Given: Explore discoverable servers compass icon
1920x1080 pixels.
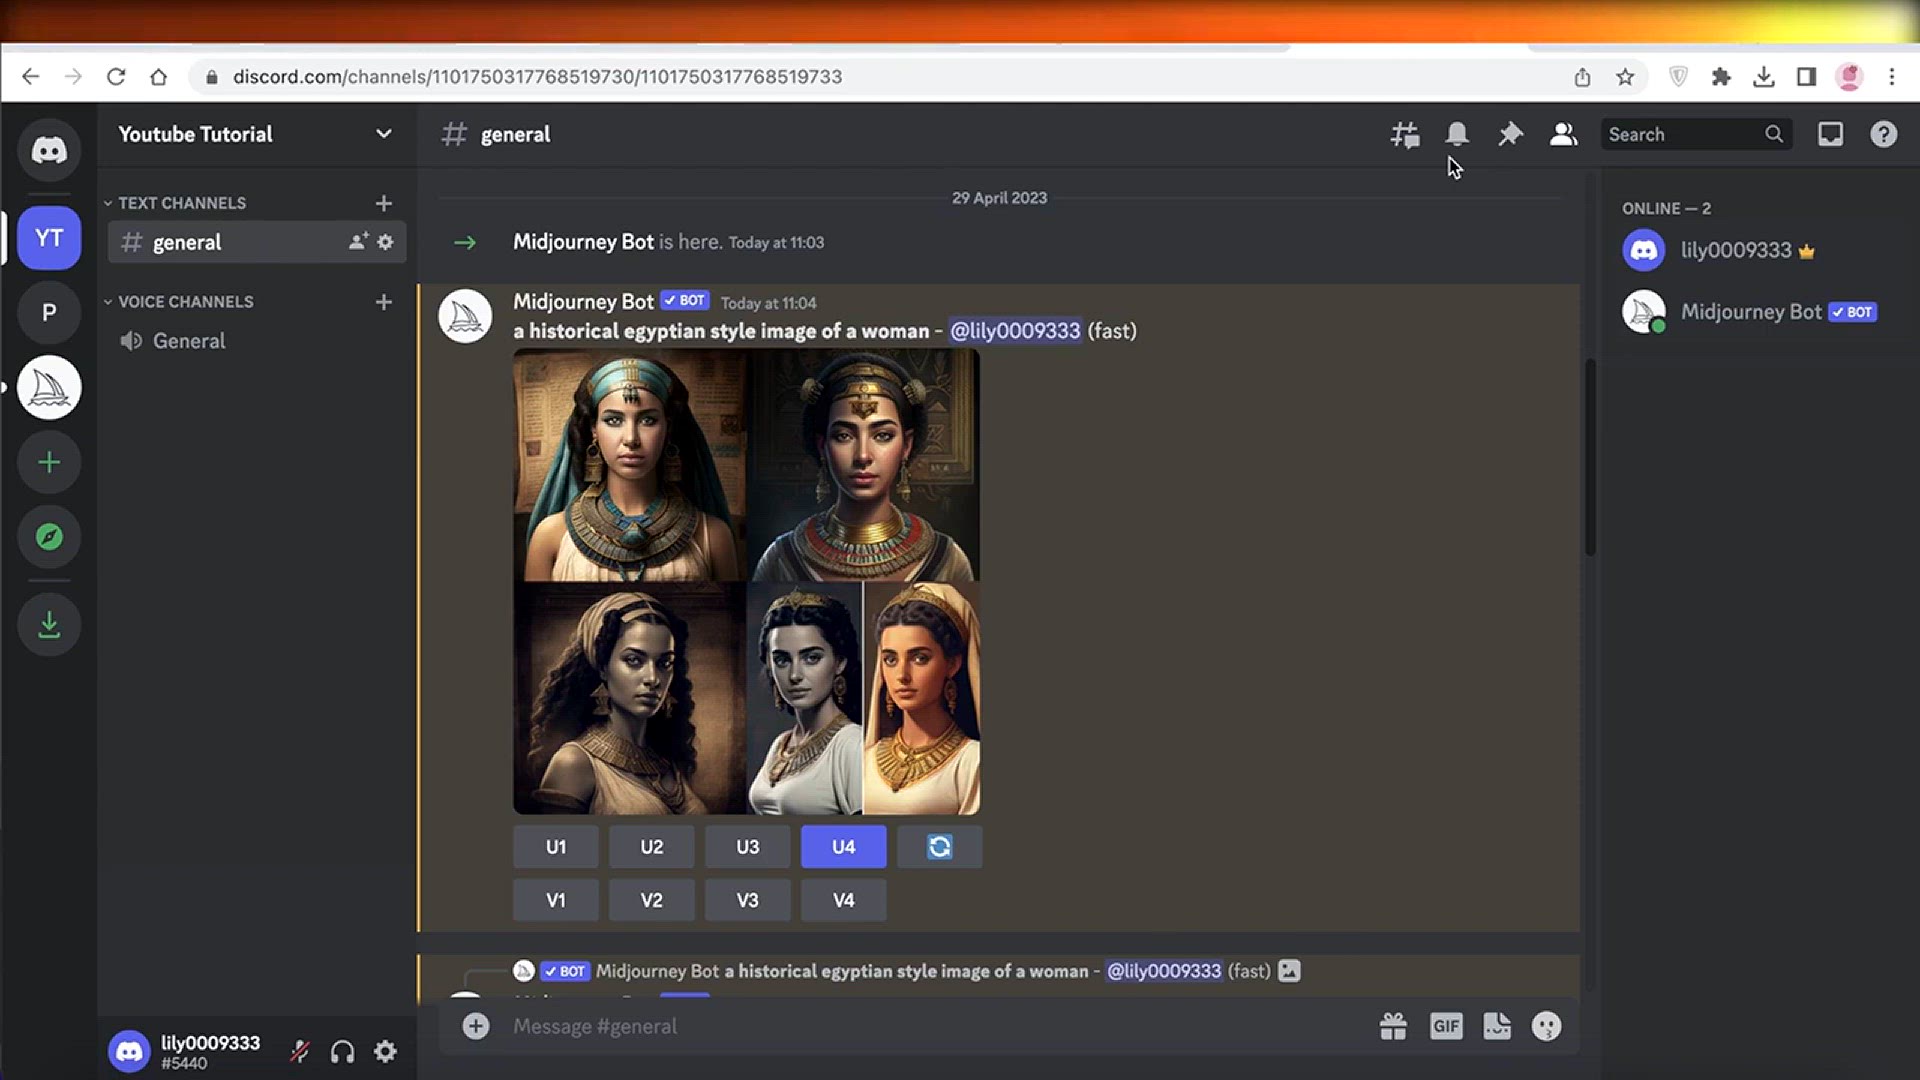Looking at the screenshot, I should (x=49, y=537).
